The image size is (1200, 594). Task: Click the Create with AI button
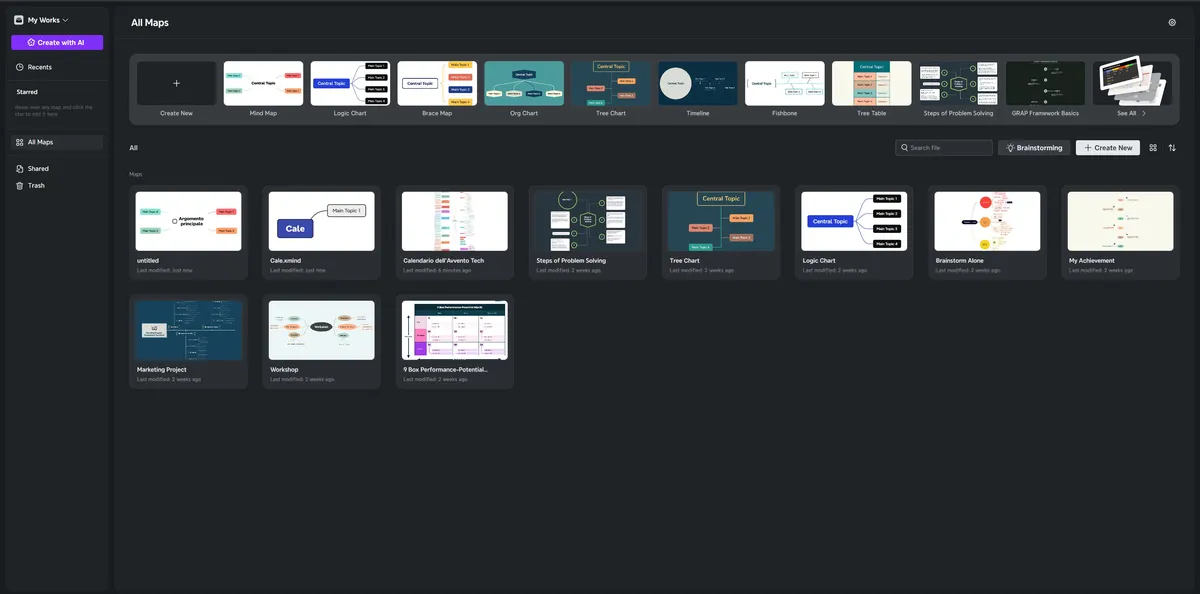point(57,43)
